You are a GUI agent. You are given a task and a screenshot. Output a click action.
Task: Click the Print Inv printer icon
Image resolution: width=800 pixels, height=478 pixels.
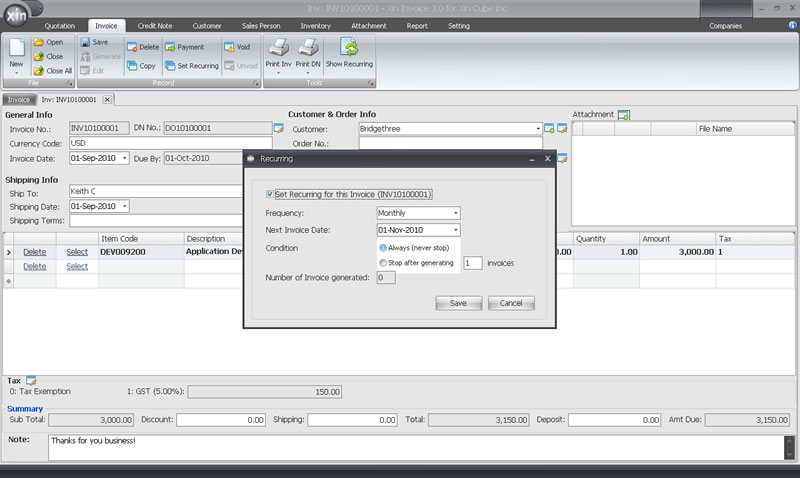pos(279,48)
